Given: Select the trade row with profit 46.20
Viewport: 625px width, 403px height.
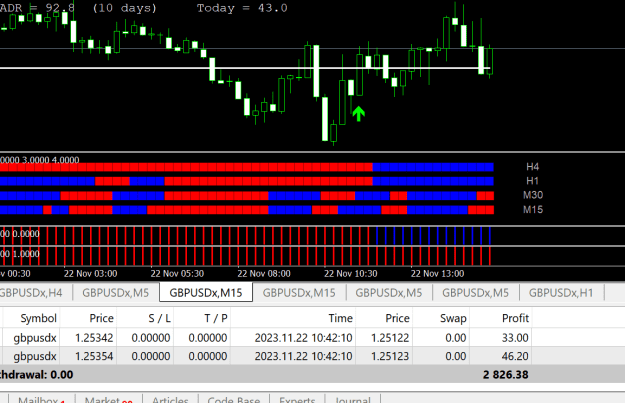Looking at the screenshot, I should click(x=266, y=356).
